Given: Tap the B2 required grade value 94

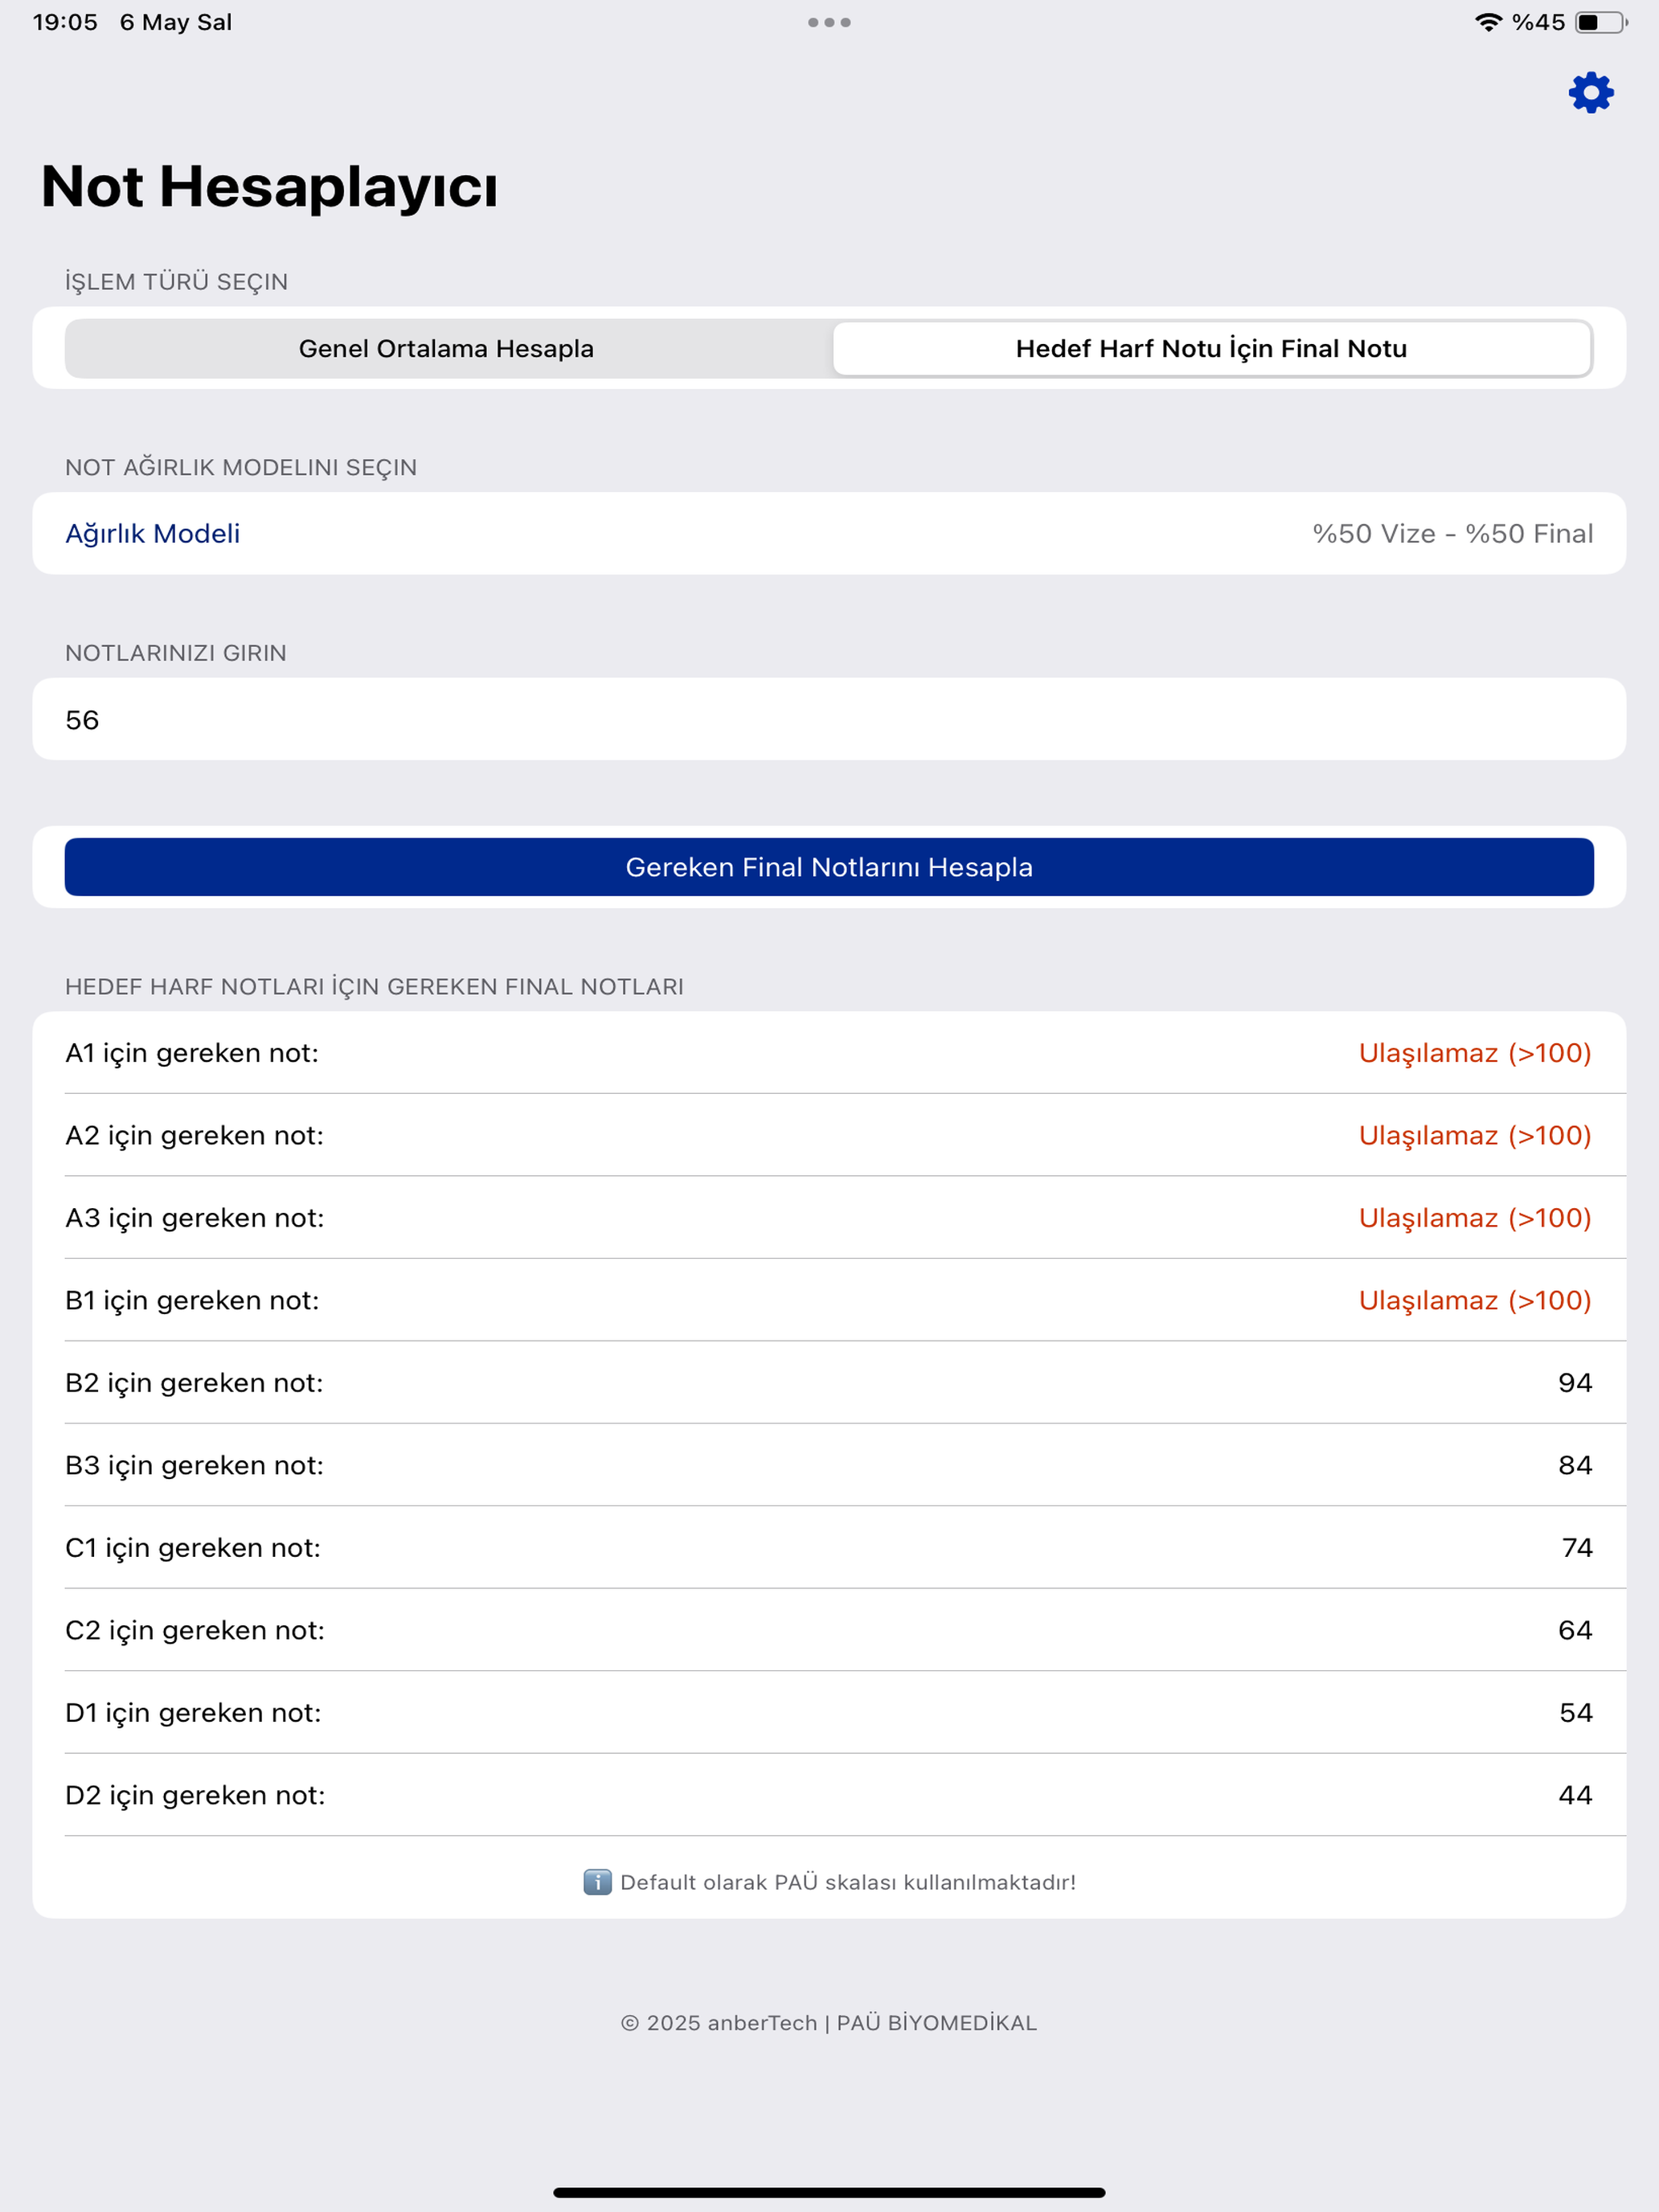Looking at the screenshot, I should pyautogui.click(x=1575, y=1382).
